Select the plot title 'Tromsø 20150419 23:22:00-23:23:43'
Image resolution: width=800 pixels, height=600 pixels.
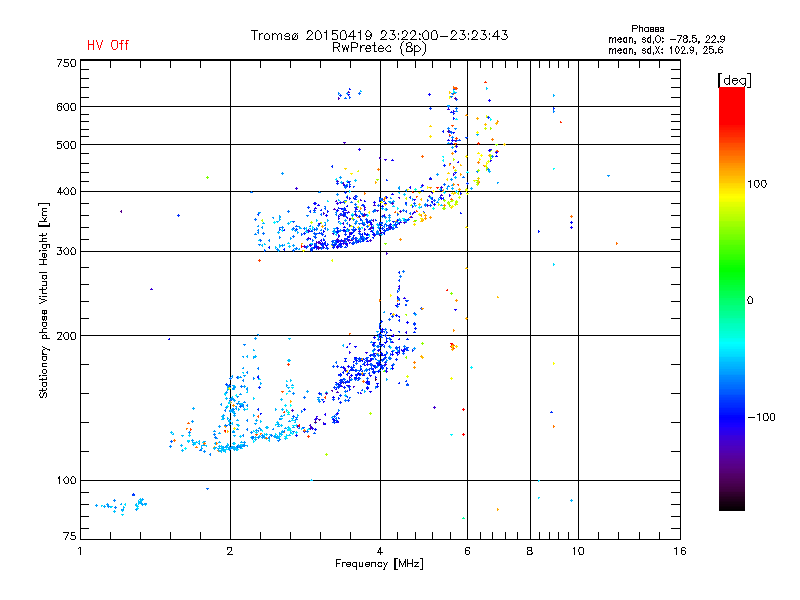(379, 35)
